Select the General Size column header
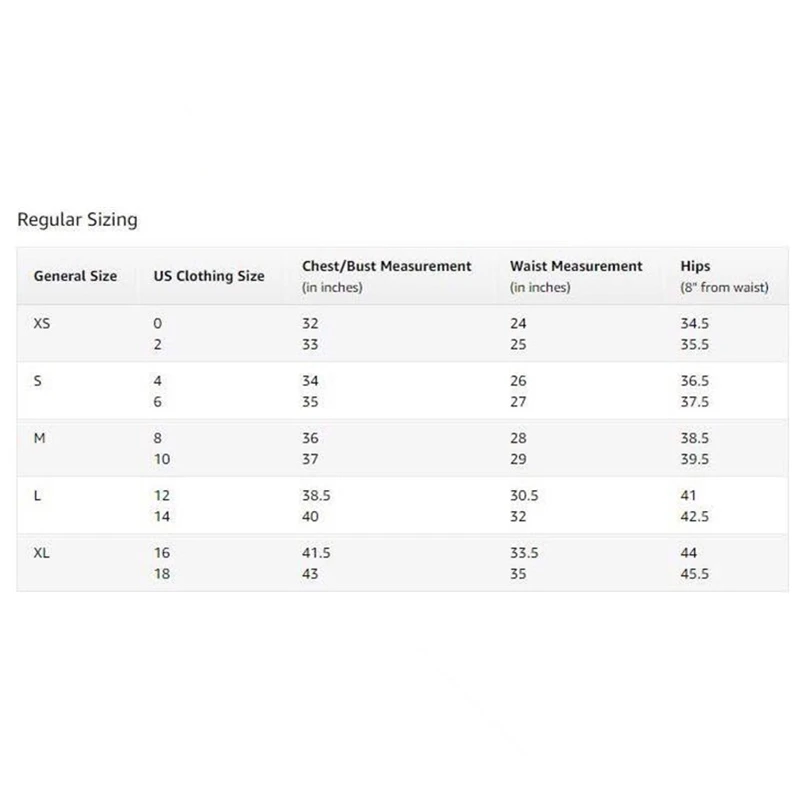 pos(76,276)
